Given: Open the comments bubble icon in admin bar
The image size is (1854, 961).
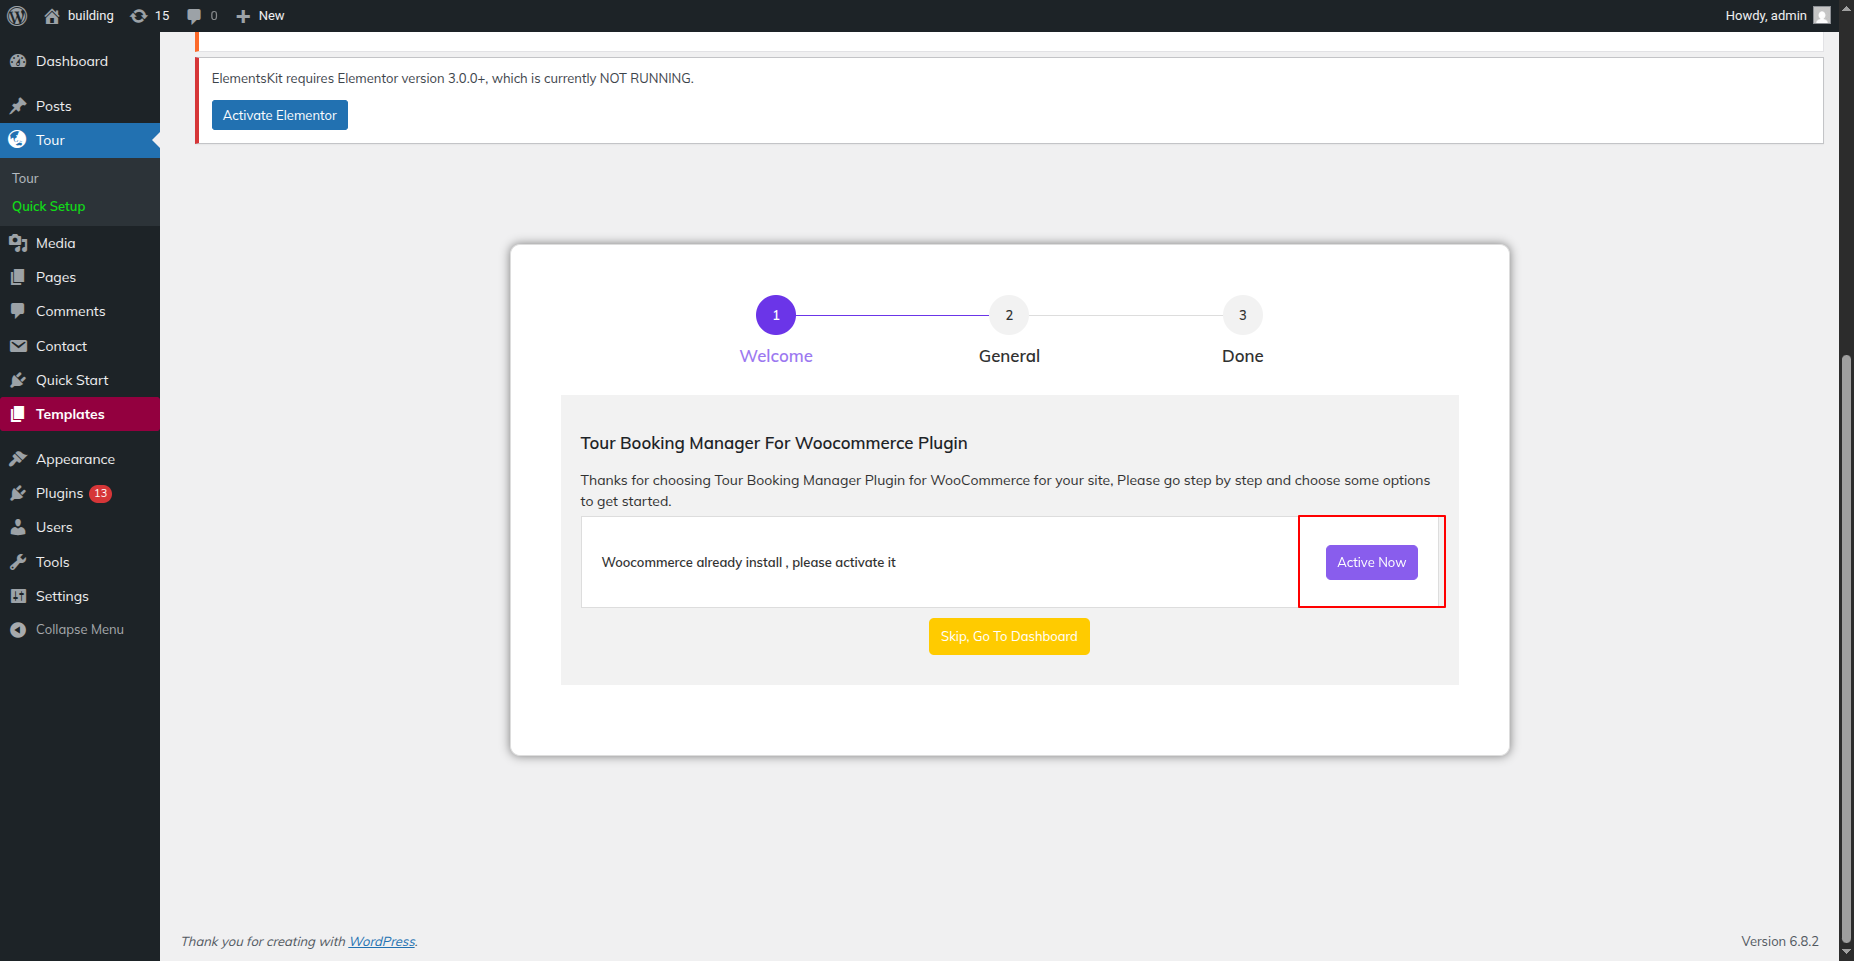Looking at the screenshot, I should click(x=194, y=16).
